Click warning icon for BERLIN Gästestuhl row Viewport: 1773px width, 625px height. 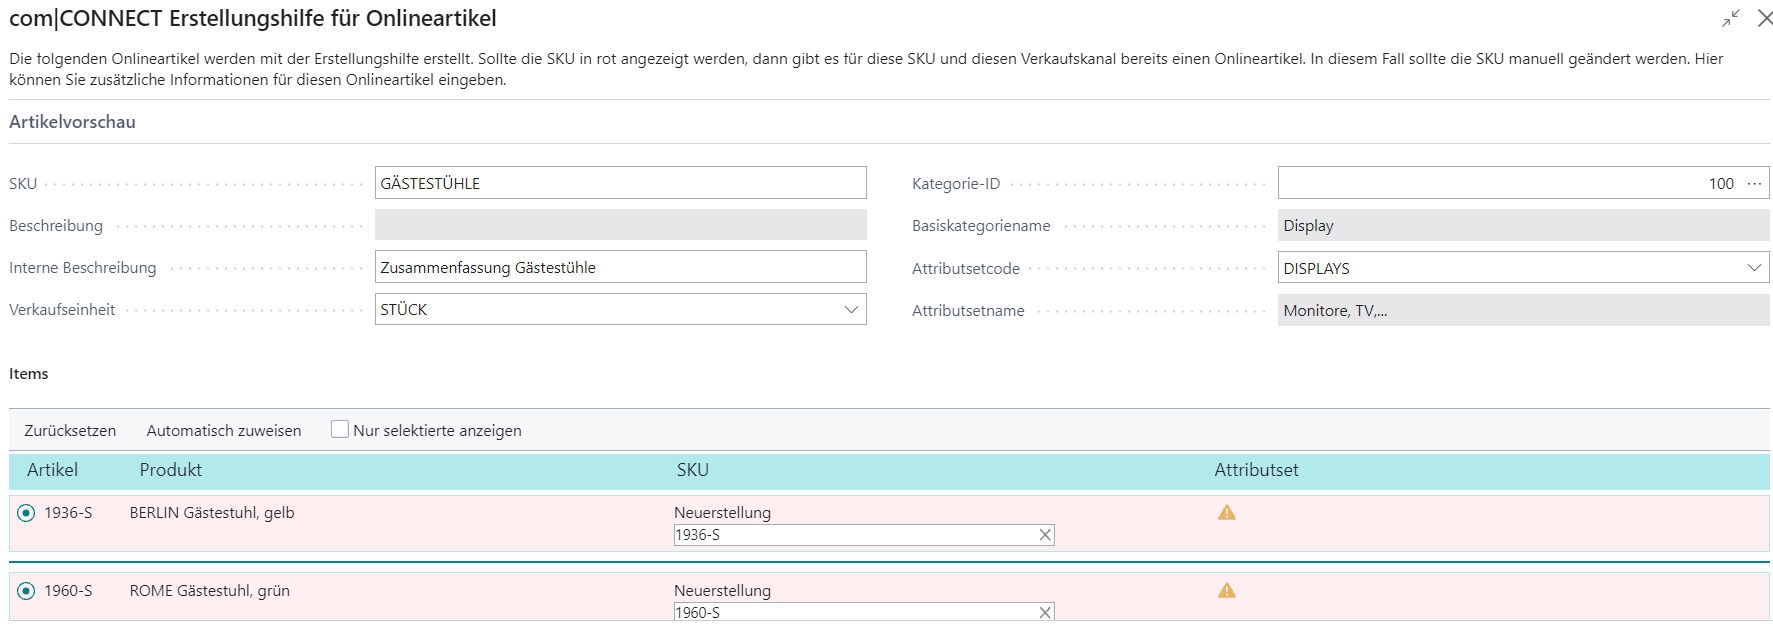(1227, 512)
